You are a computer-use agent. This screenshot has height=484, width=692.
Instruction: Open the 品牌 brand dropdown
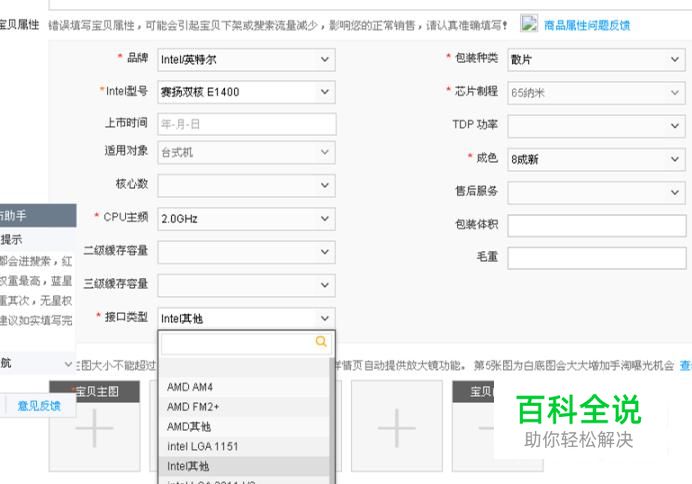(246, 60)
